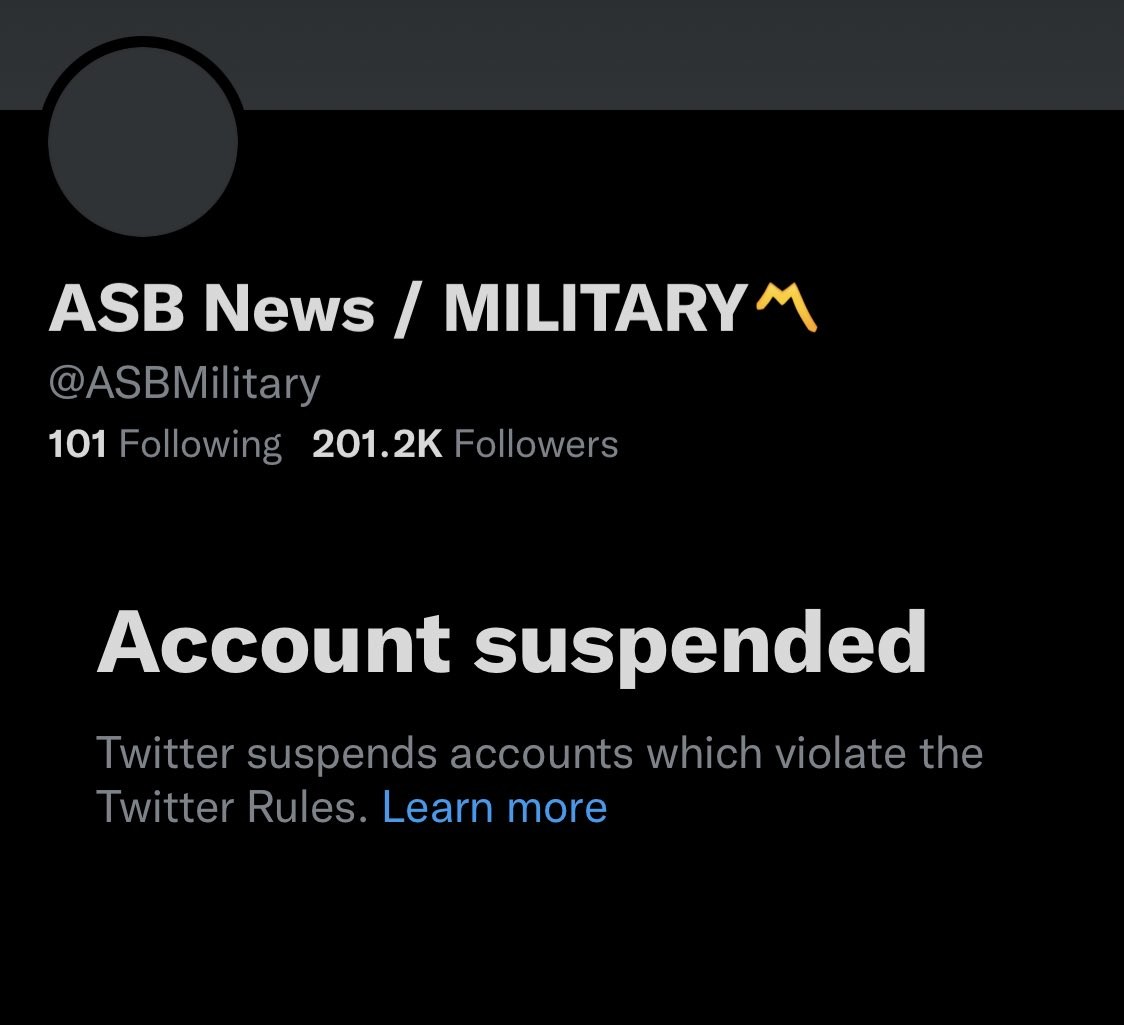1124x1025 pixels.
Task: Click the word MILITARY in the name
Action: [x=596, y=309]
